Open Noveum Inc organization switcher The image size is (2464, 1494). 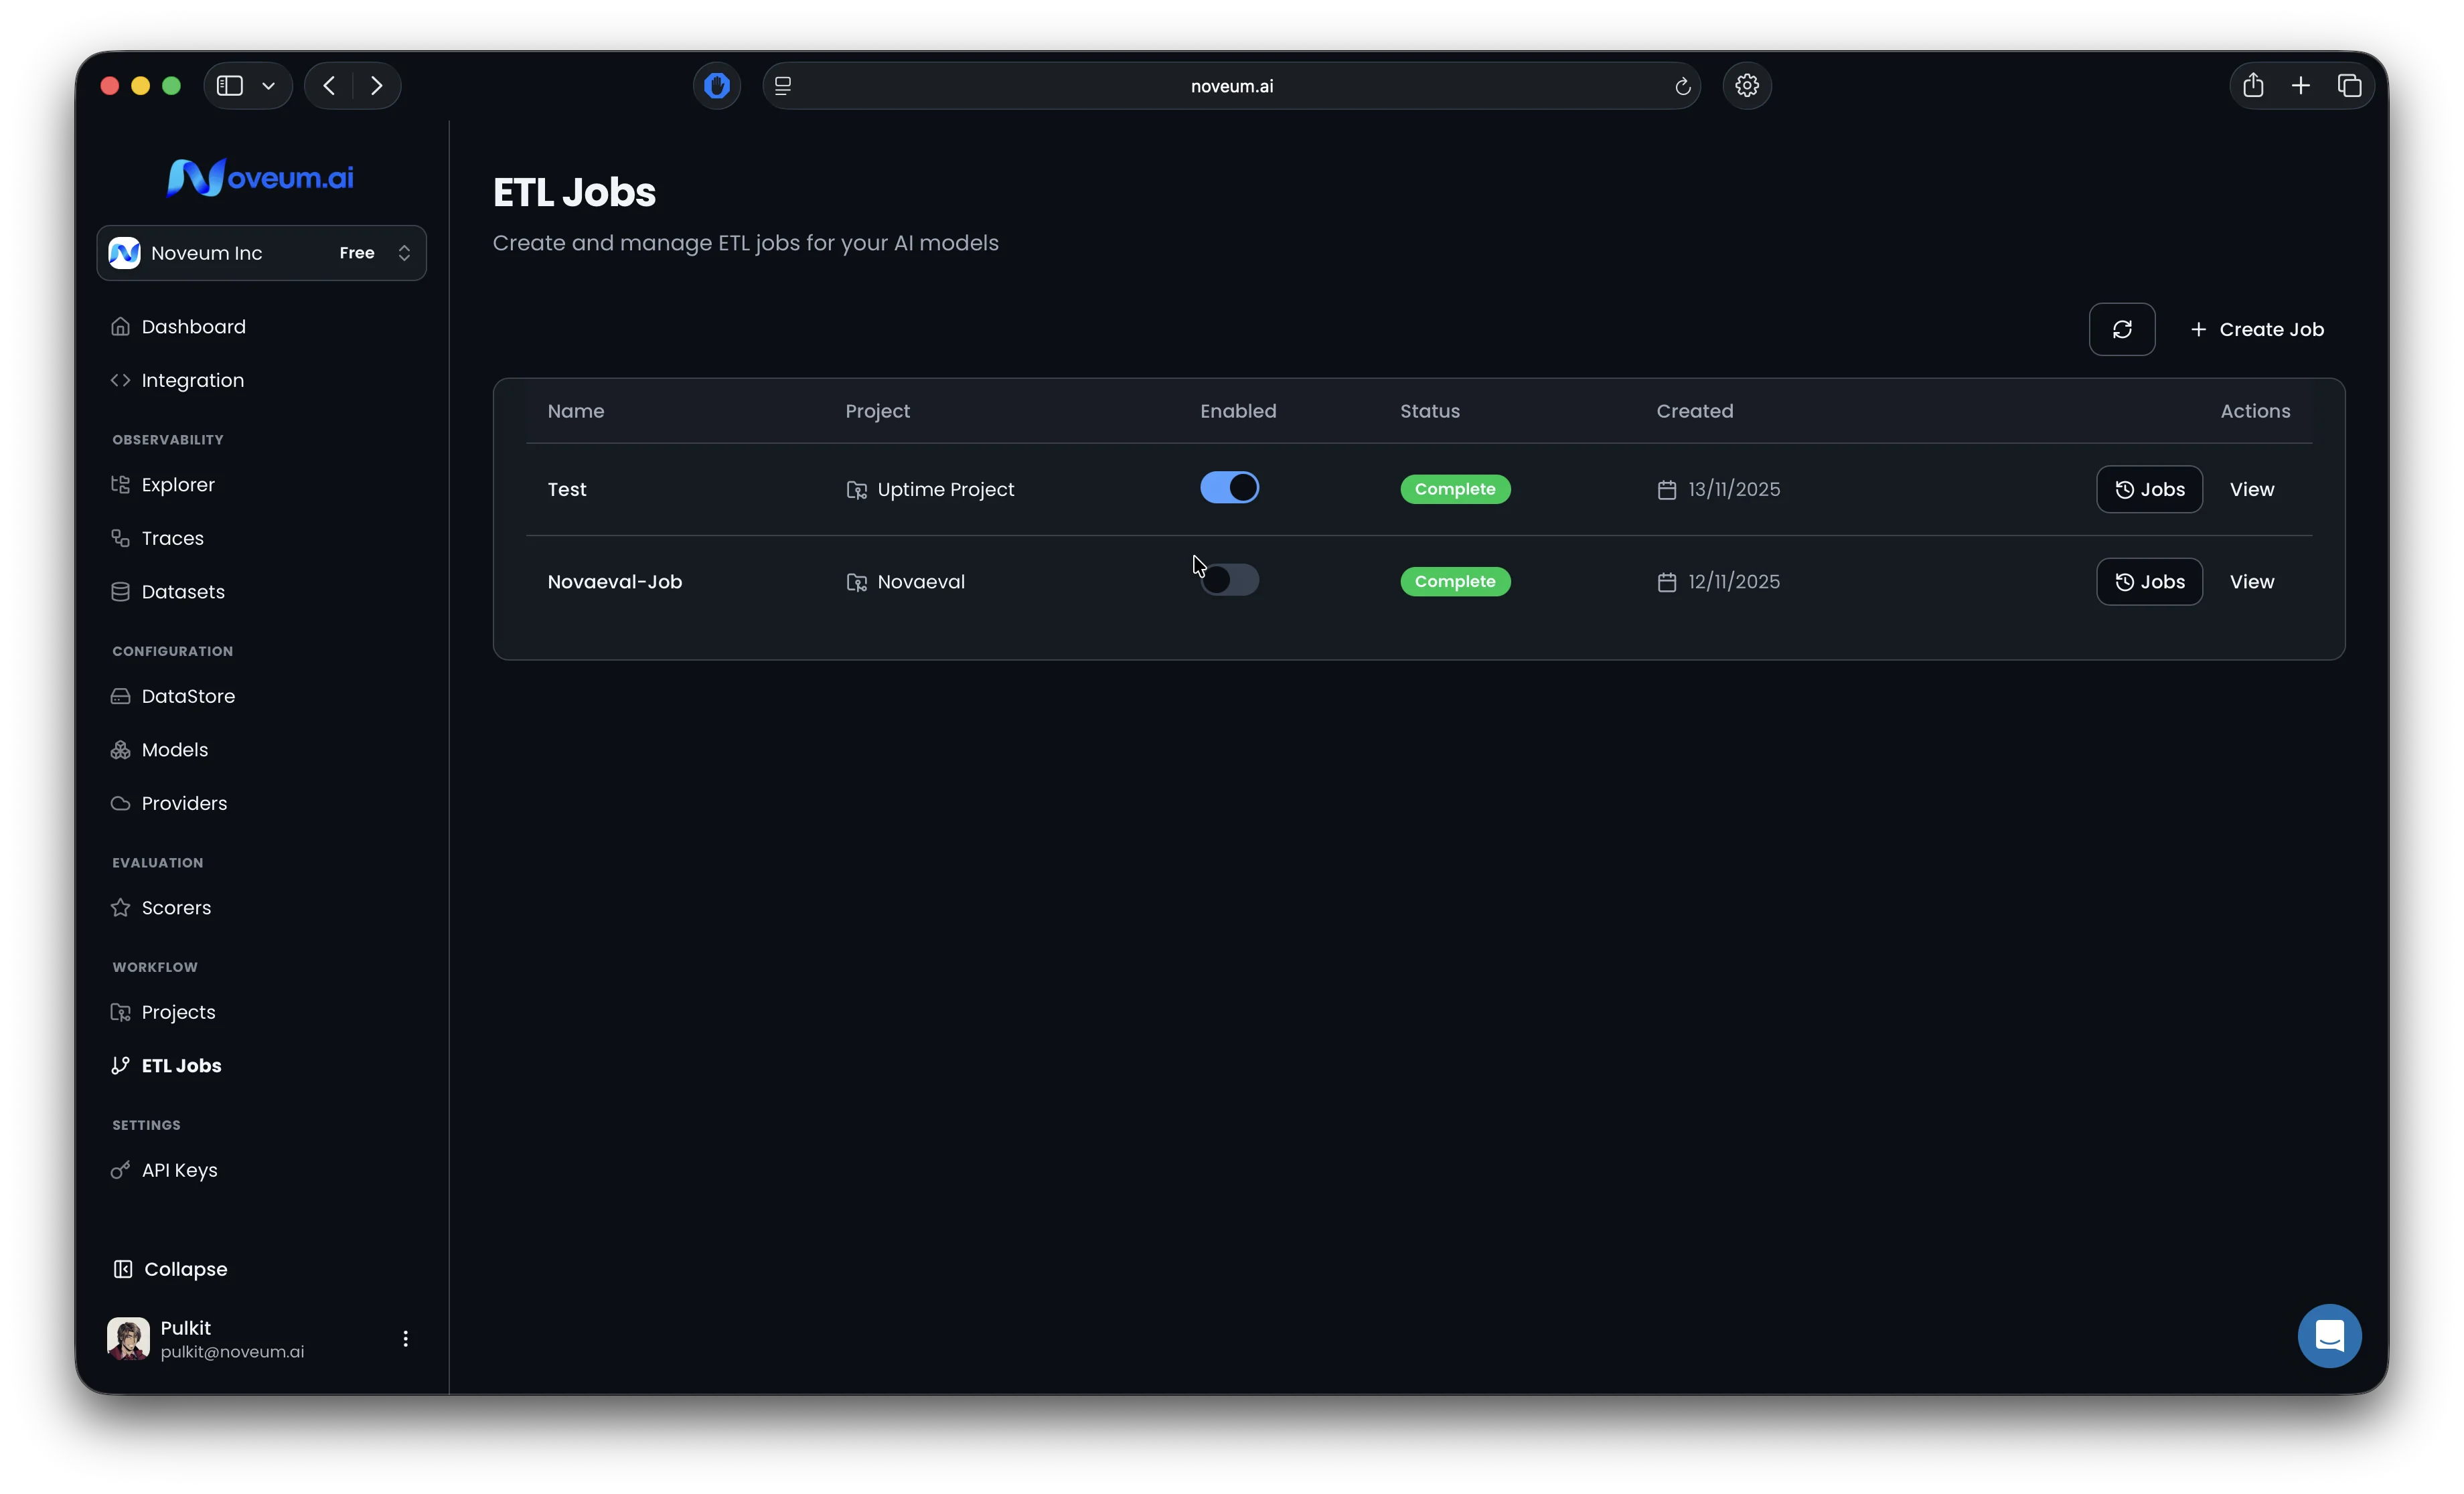[x=261, y=253]
